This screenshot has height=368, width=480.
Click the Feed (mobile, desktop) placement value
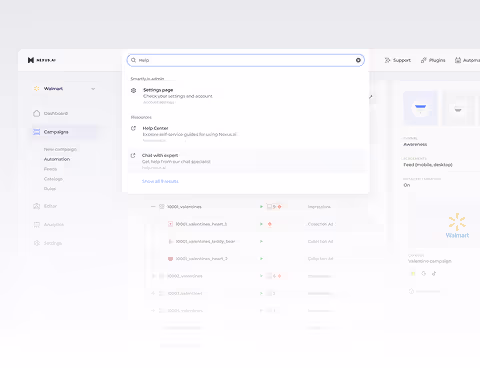click(x=428, y=165)
